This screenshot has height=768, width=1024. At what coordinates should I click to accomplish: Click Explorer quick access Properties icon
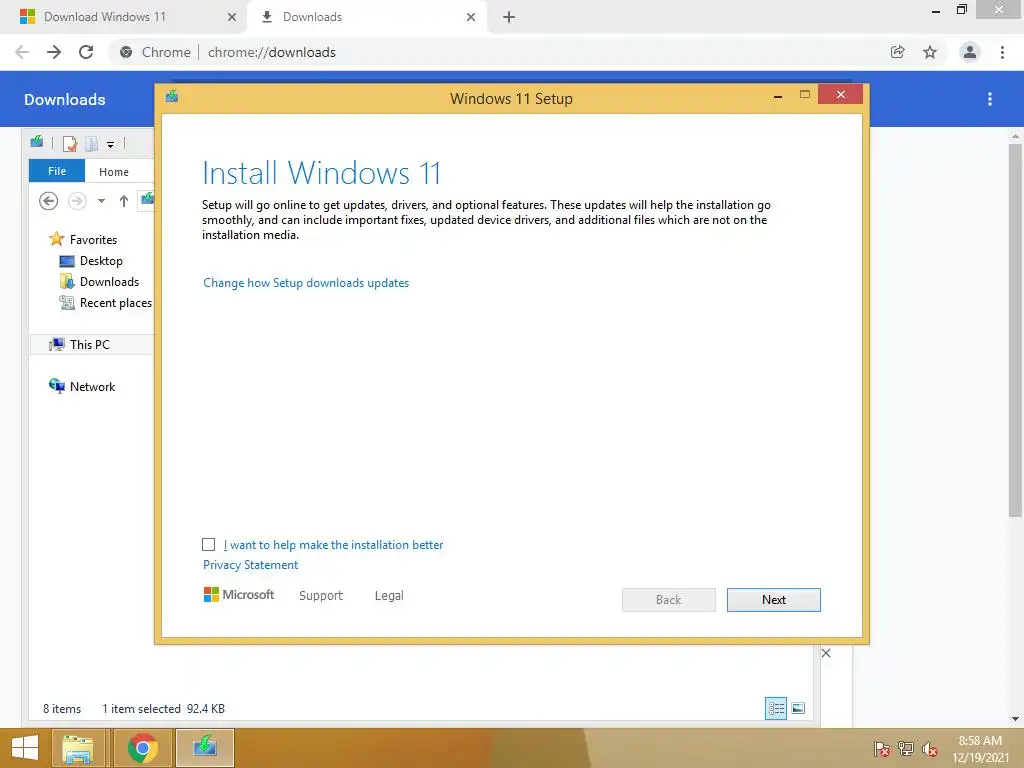coord(69,144)
